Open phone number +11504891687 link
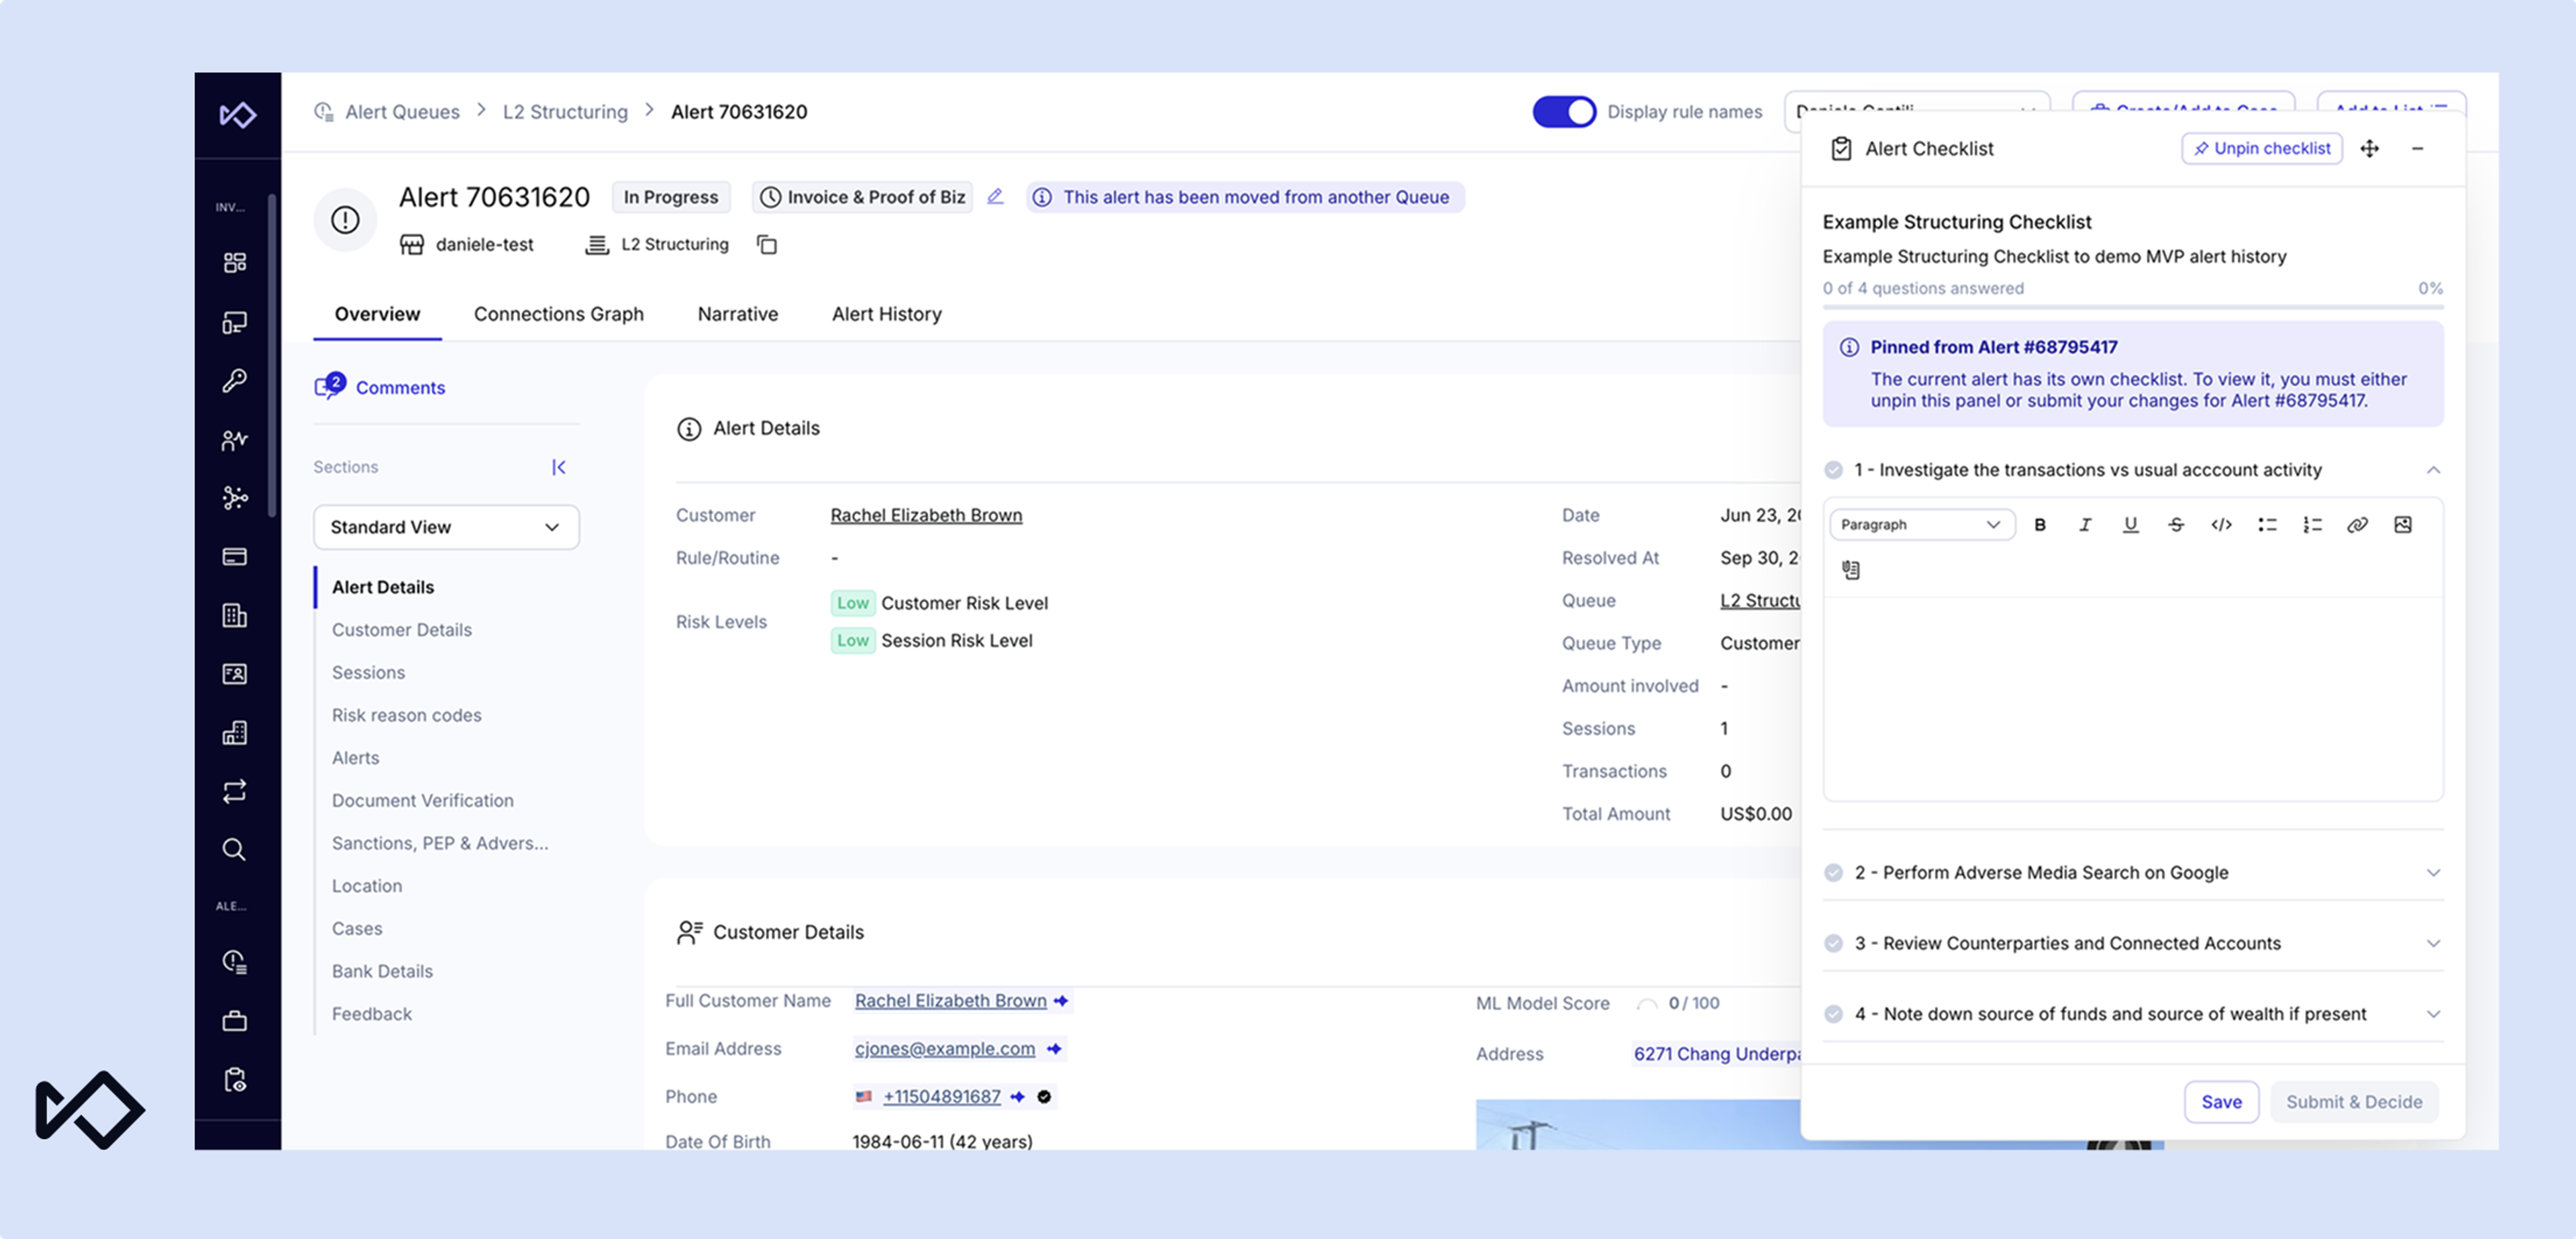Screen dimensions: 2576x1239 click(941, 1096)
